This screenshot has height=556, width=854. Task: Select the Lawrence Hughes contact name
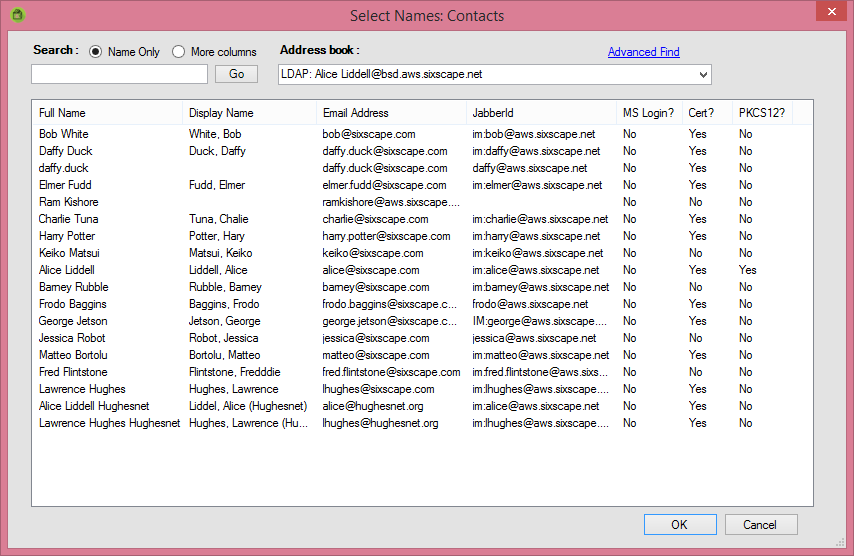click(x=82, y=389)
